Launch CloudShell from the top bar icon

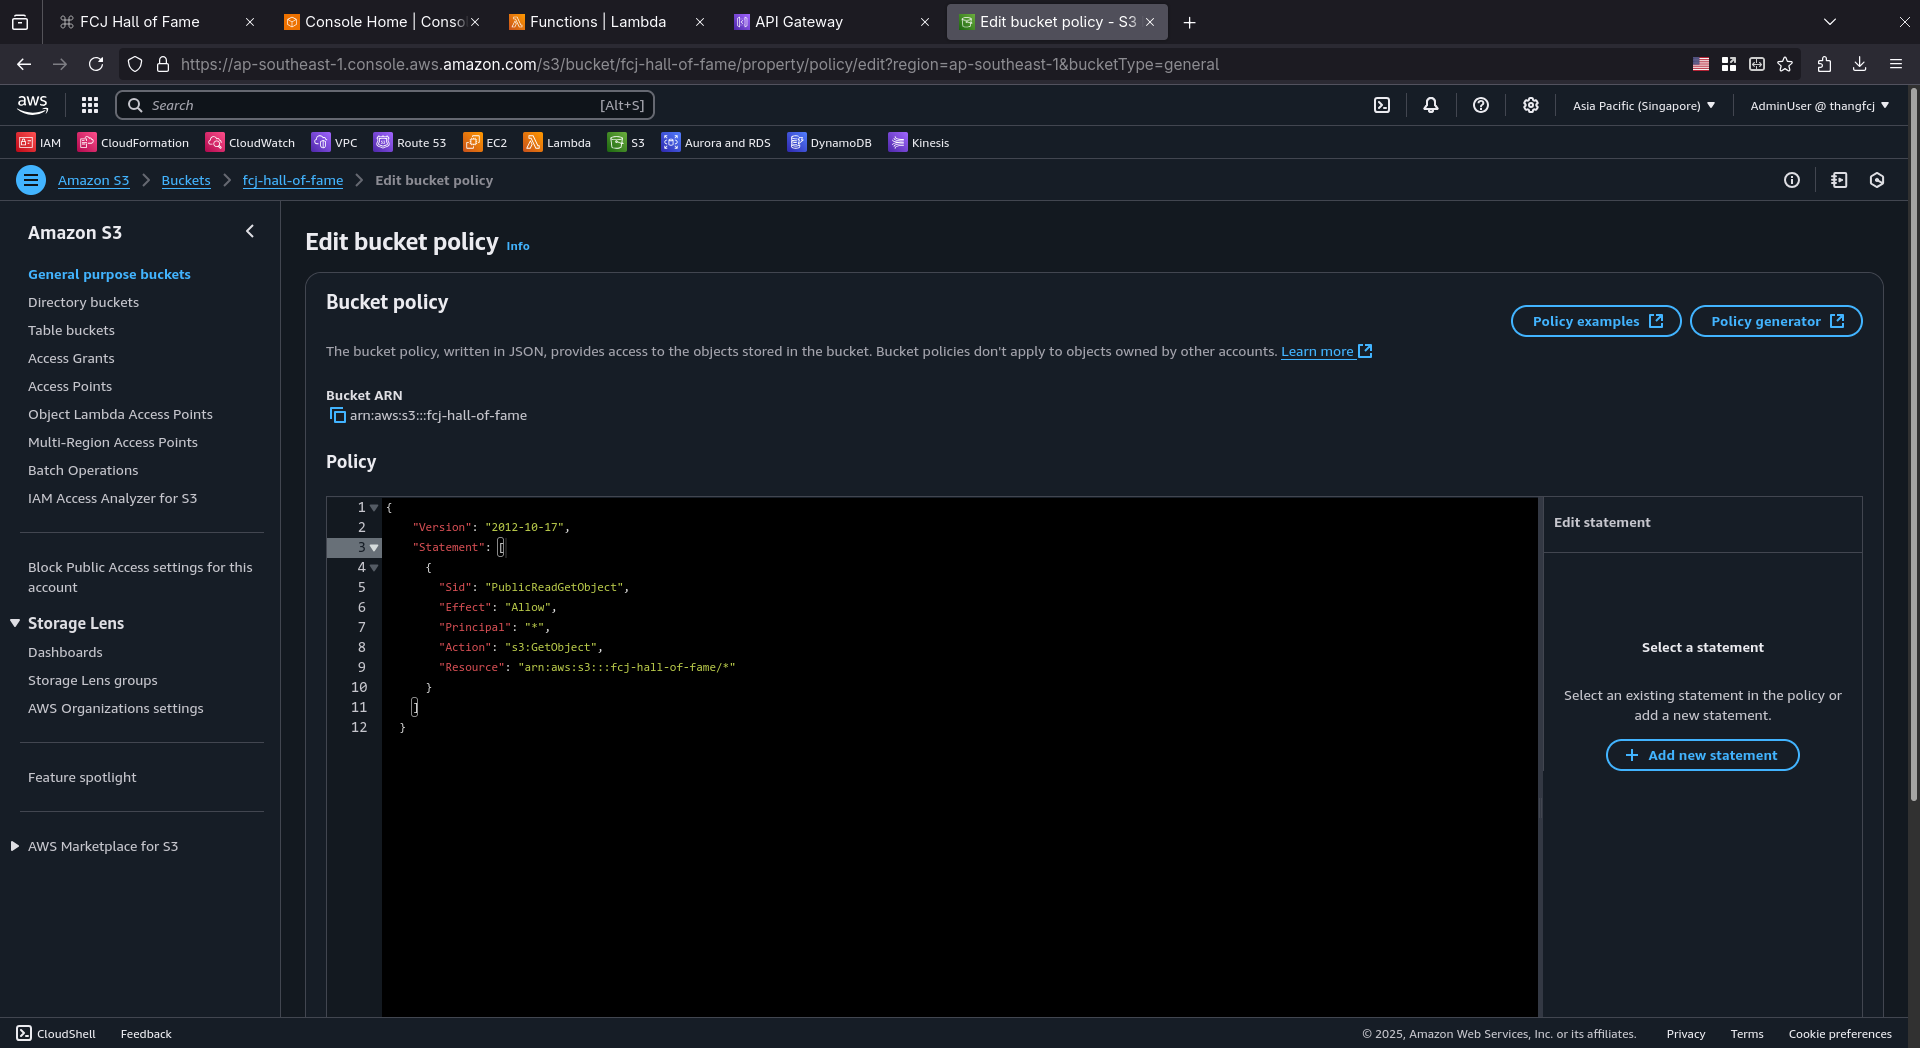1382,105
